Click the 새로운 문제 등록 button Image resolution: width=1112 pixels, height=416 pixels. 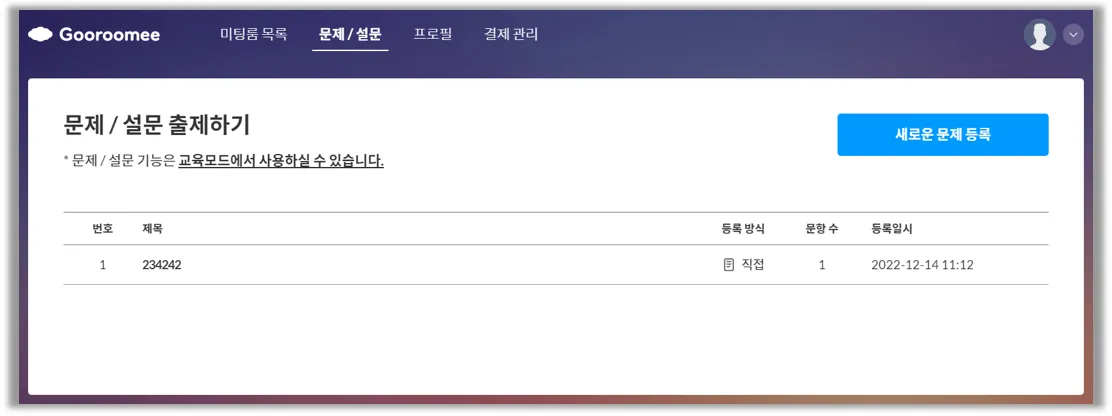coord(943,135)
